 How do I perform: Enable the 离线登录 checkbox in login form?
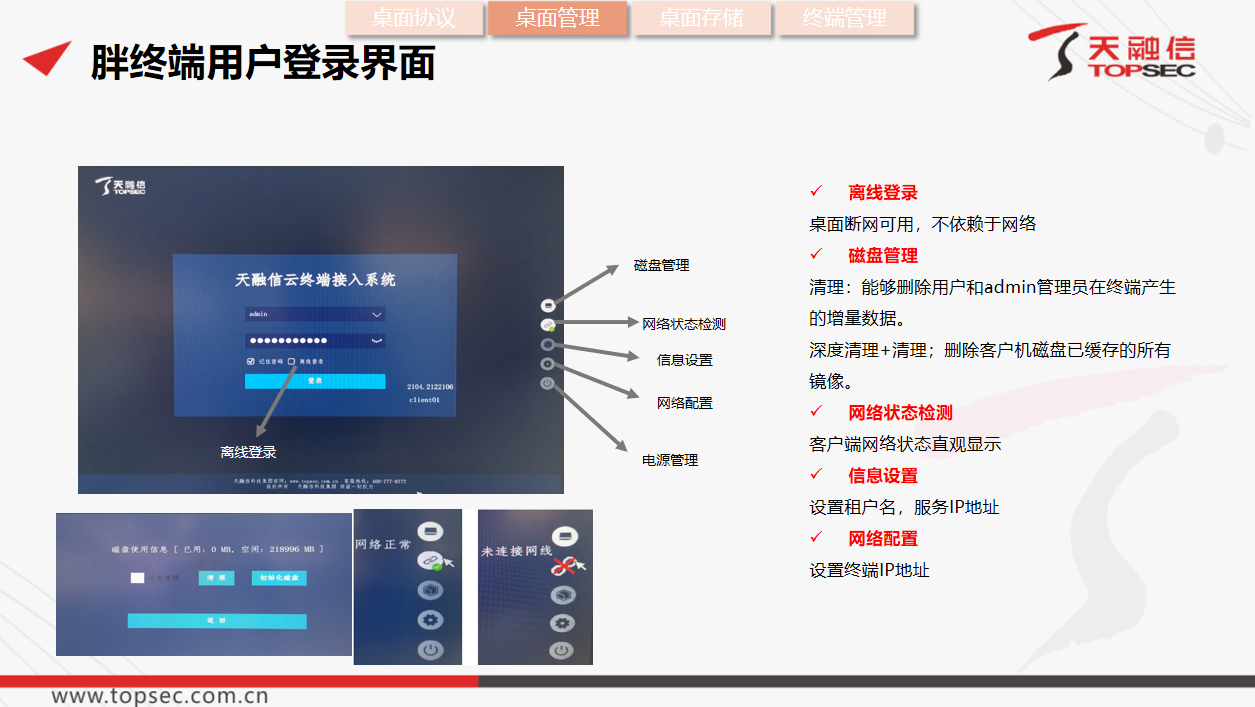click(292, 361)
